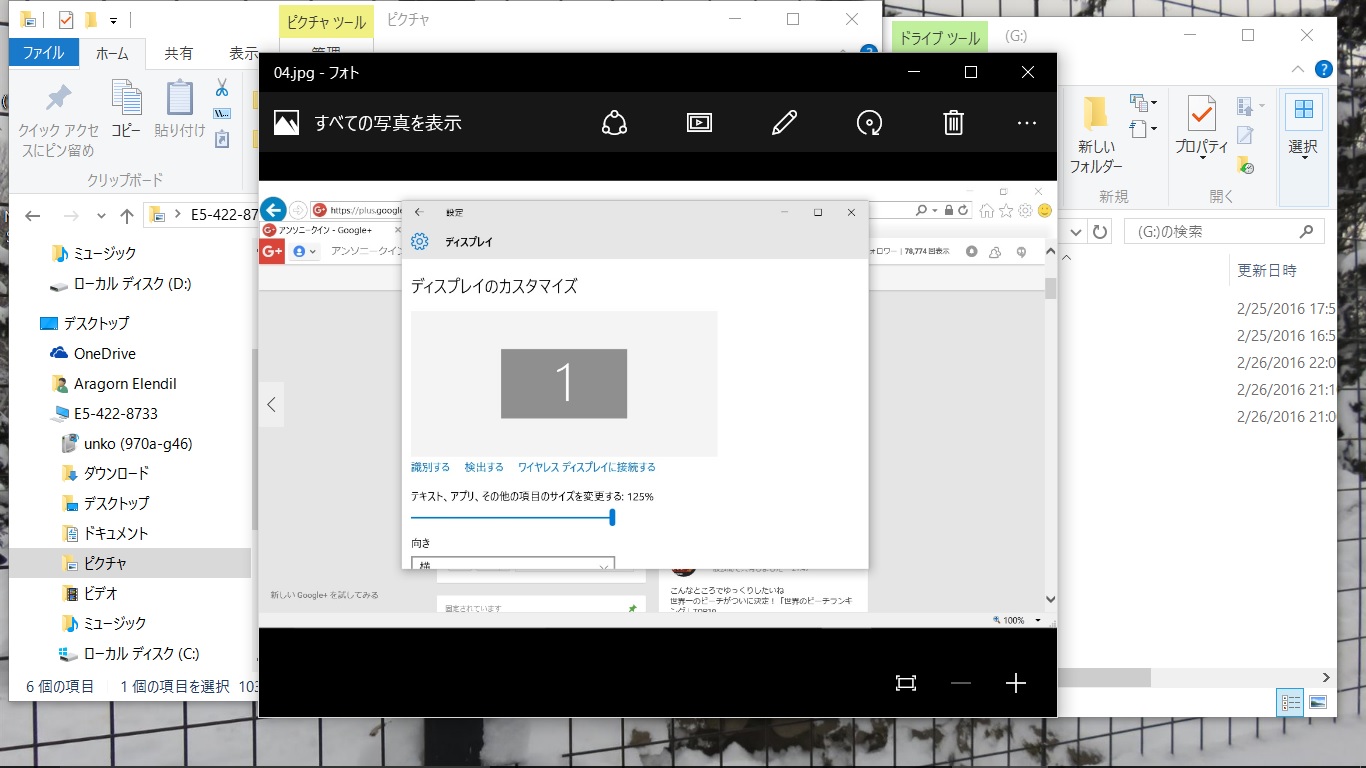
Task: Switch to the ホーム tab in Pictures Explorer
Action: [x=112, y=53]
